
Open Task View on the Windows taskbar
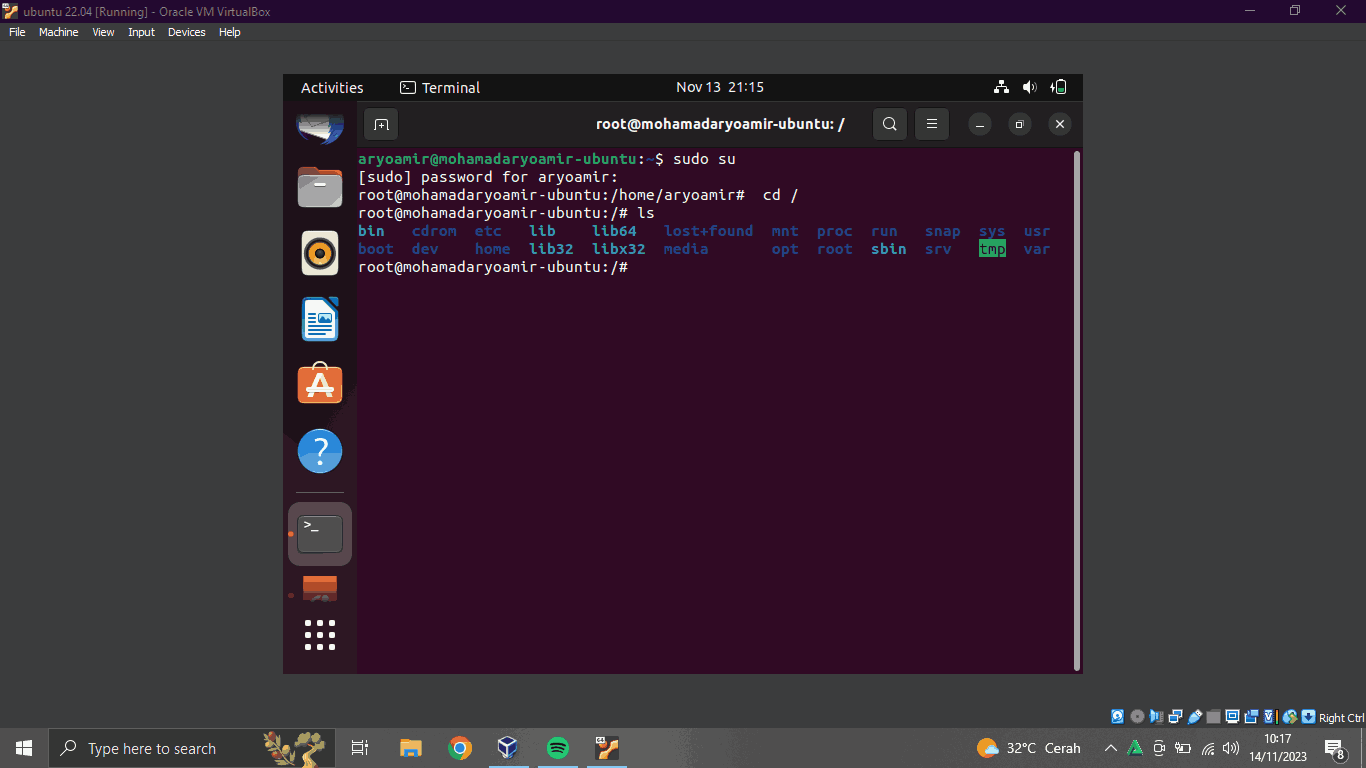[x=360, y=748]
